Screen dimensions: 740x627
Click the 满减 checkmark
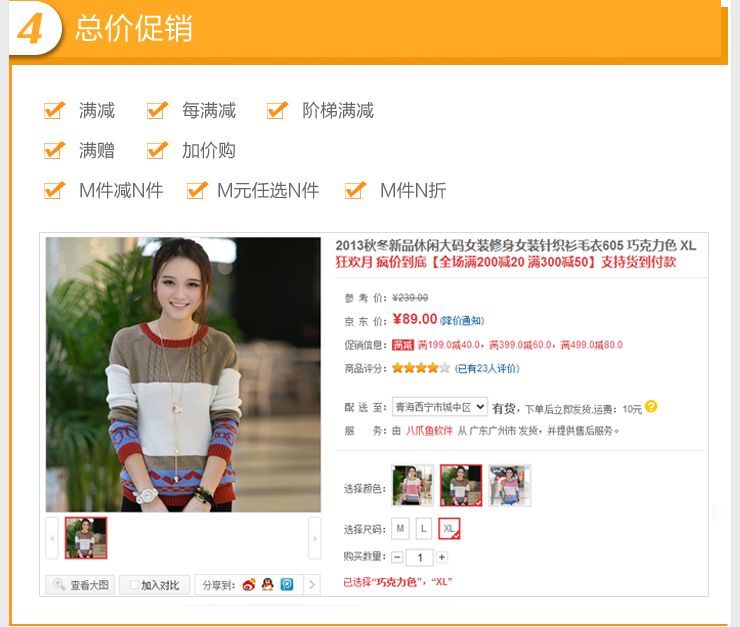click(x=54, y=110)
